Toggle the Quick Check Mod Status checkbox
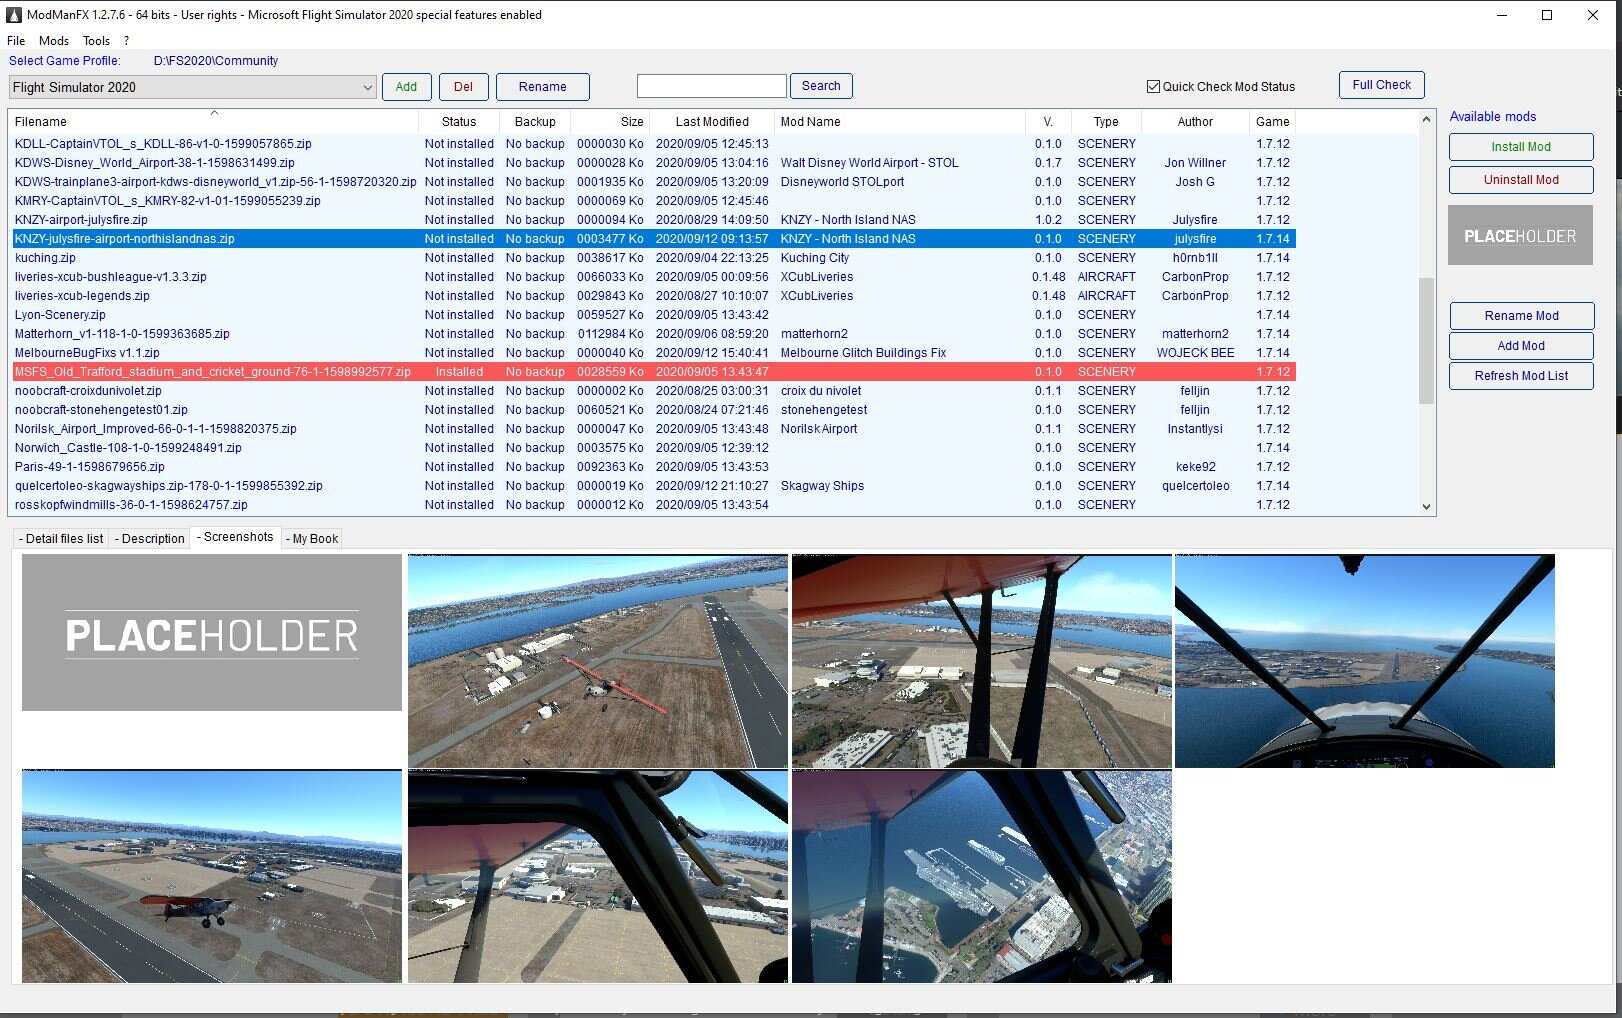1622x1018 pixels. [x=1153, y=86]
